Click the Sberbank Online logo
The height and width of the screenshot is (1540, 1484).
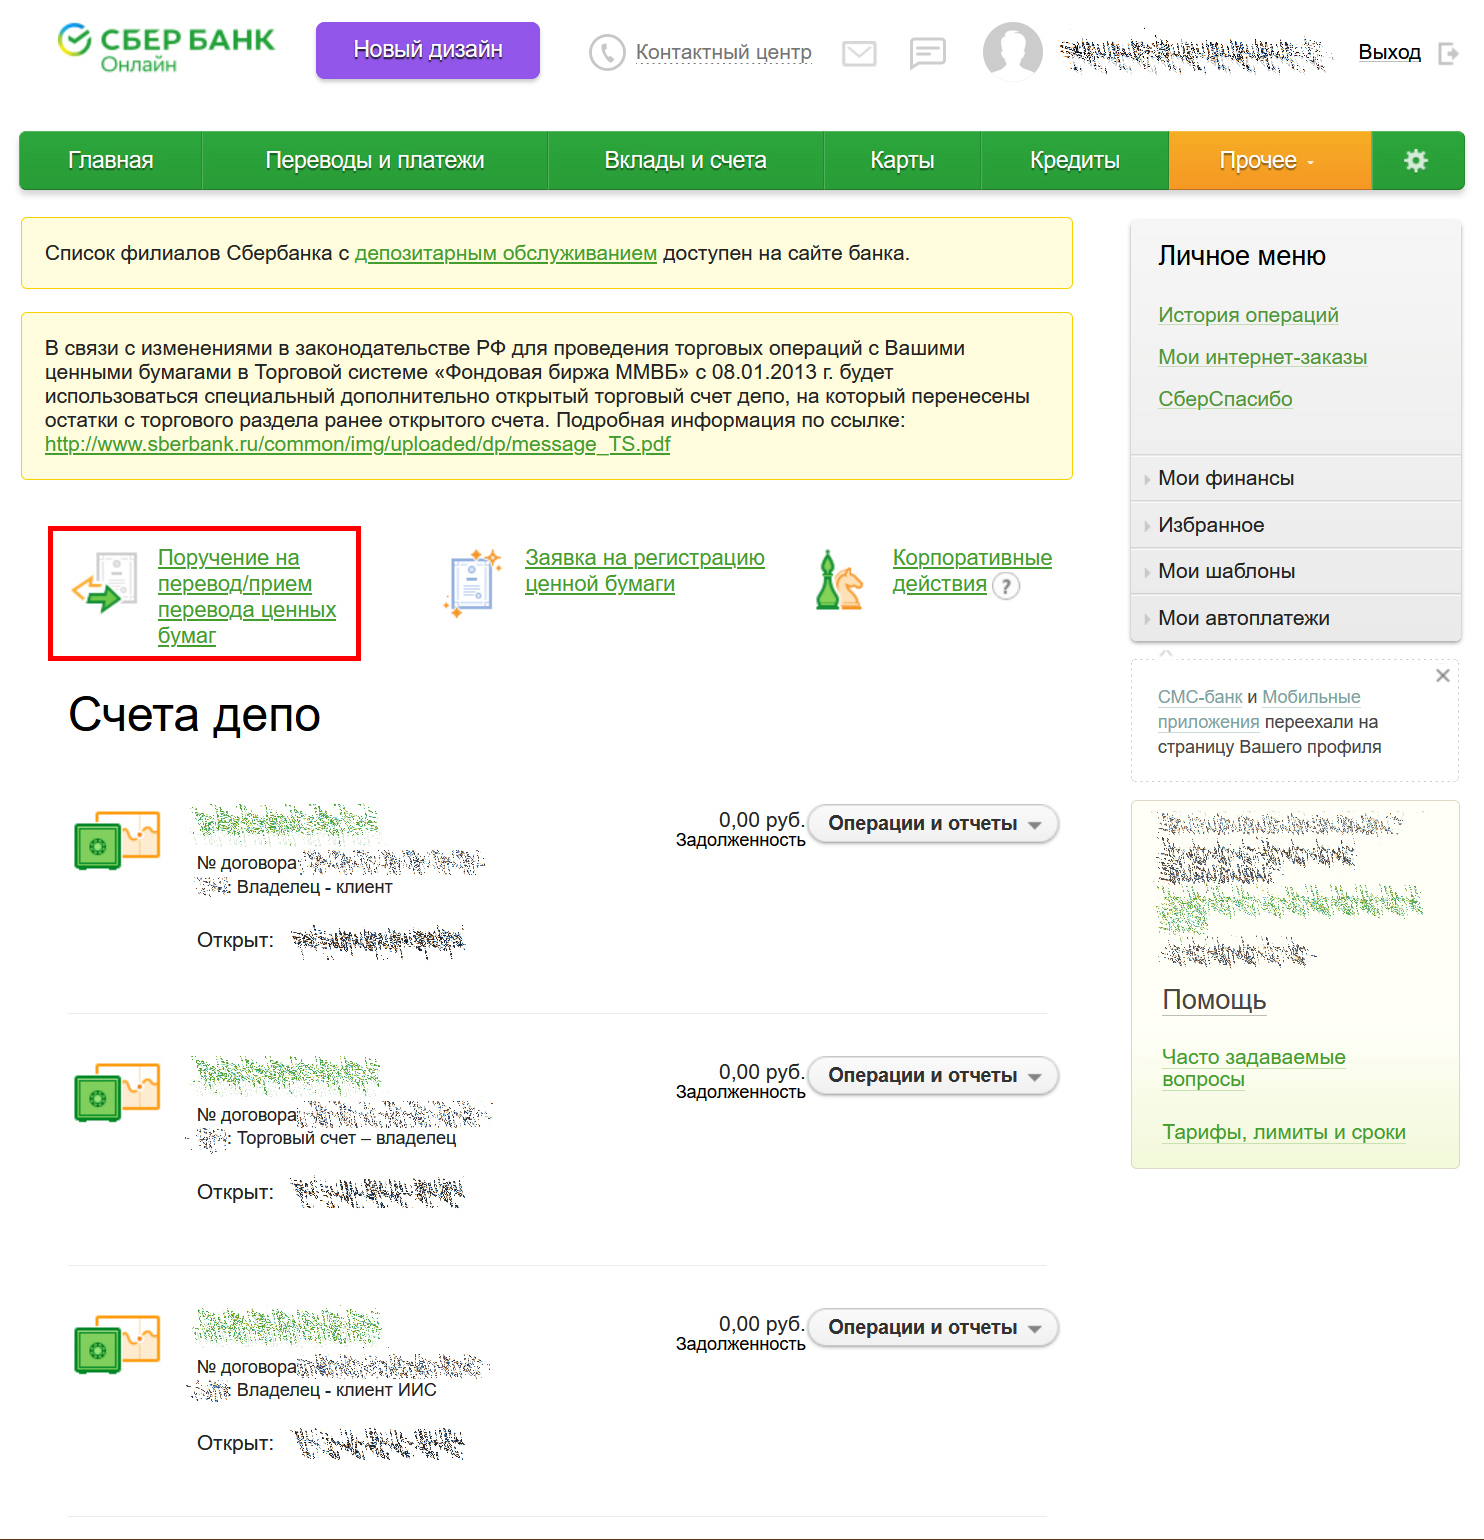click(166, 50)
